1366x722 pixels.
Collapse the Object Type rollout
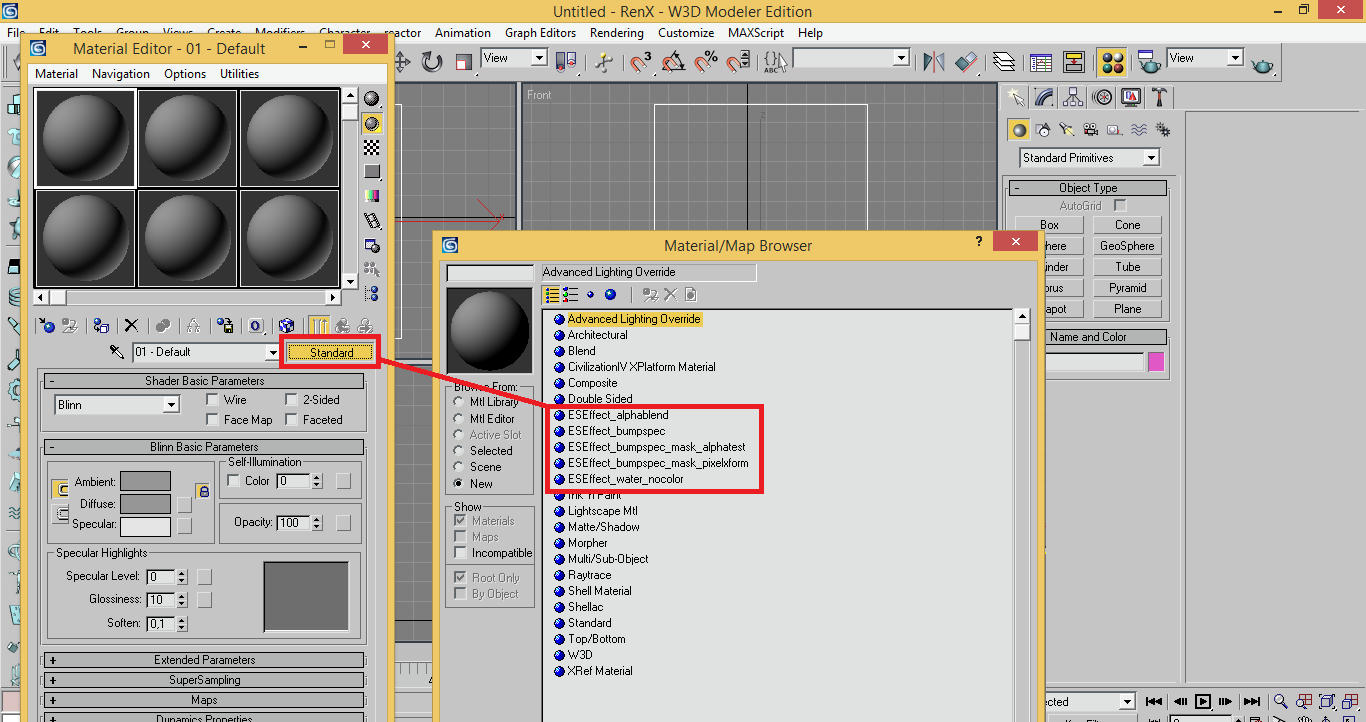(1088, 188)
